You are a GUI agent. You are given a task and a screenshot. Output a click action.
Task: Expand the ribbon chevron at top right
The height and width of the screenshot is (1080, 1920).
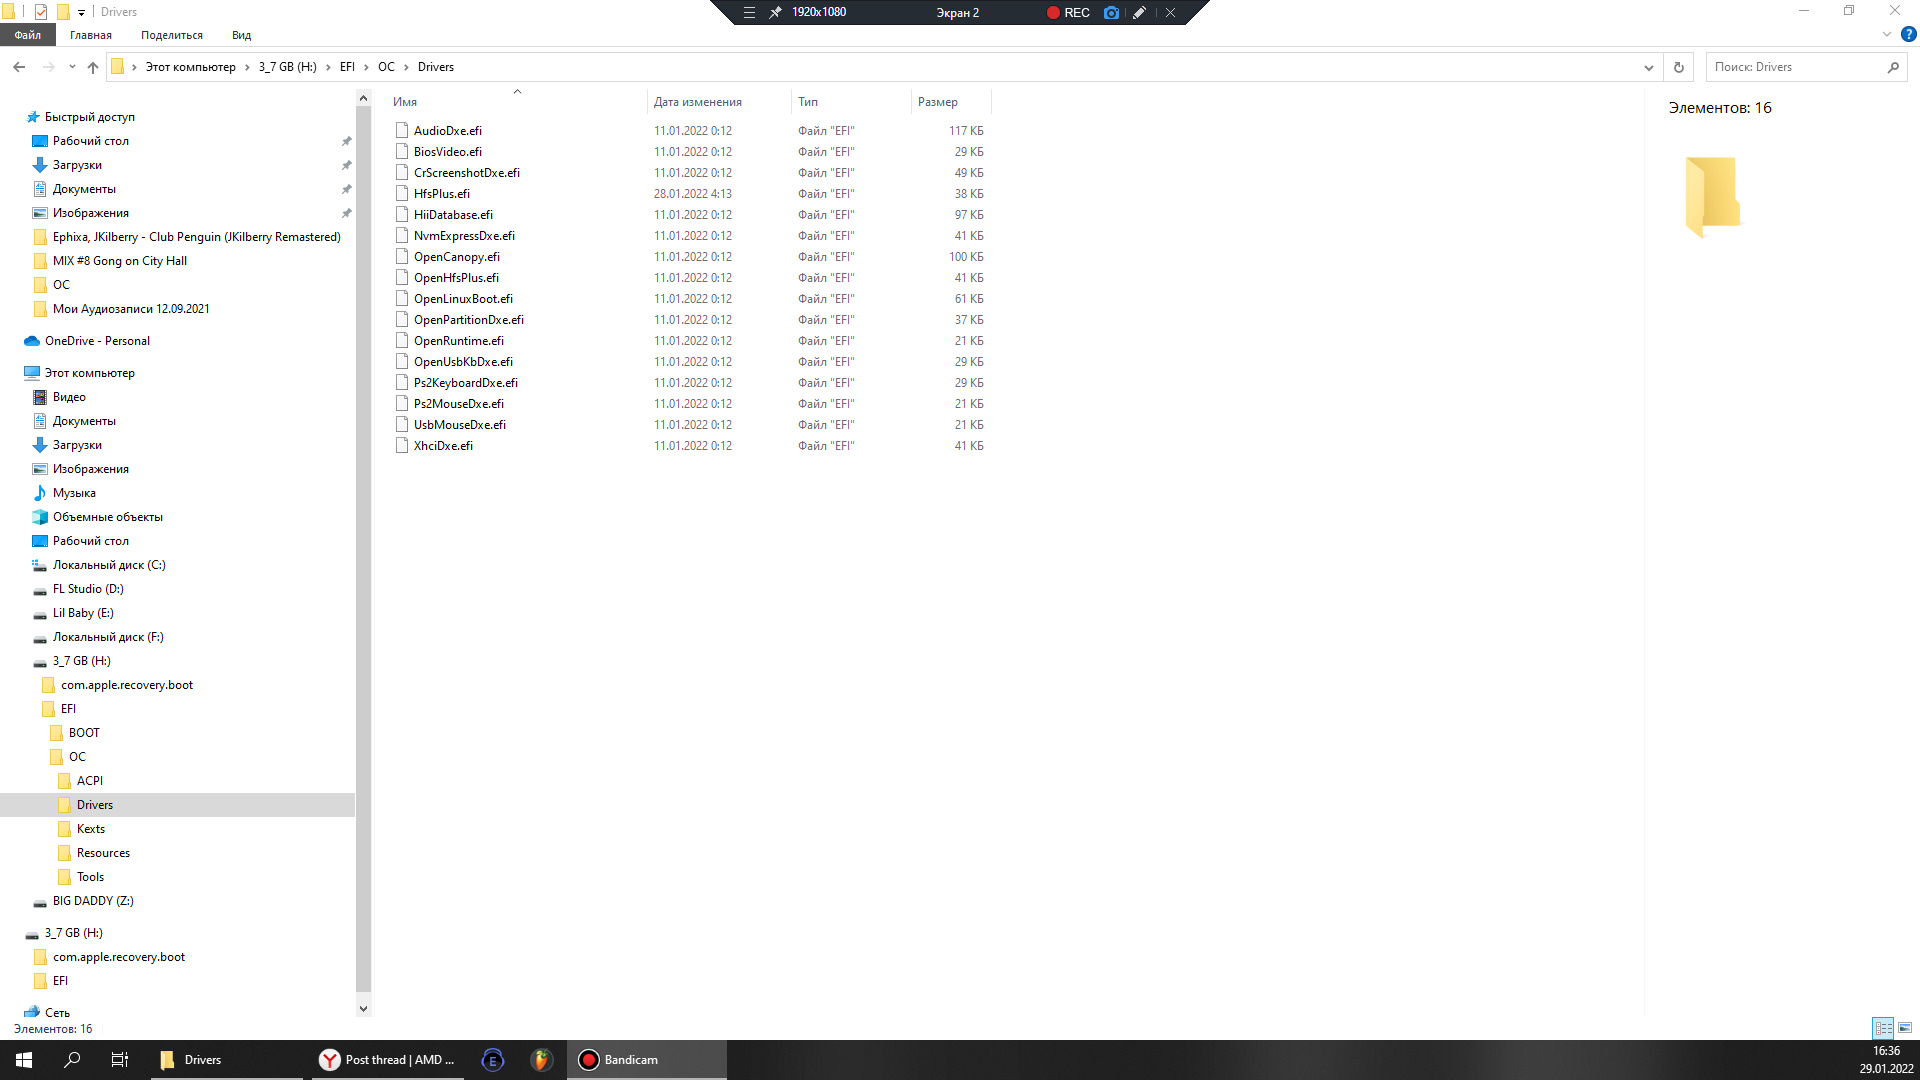click(1887, 35)
